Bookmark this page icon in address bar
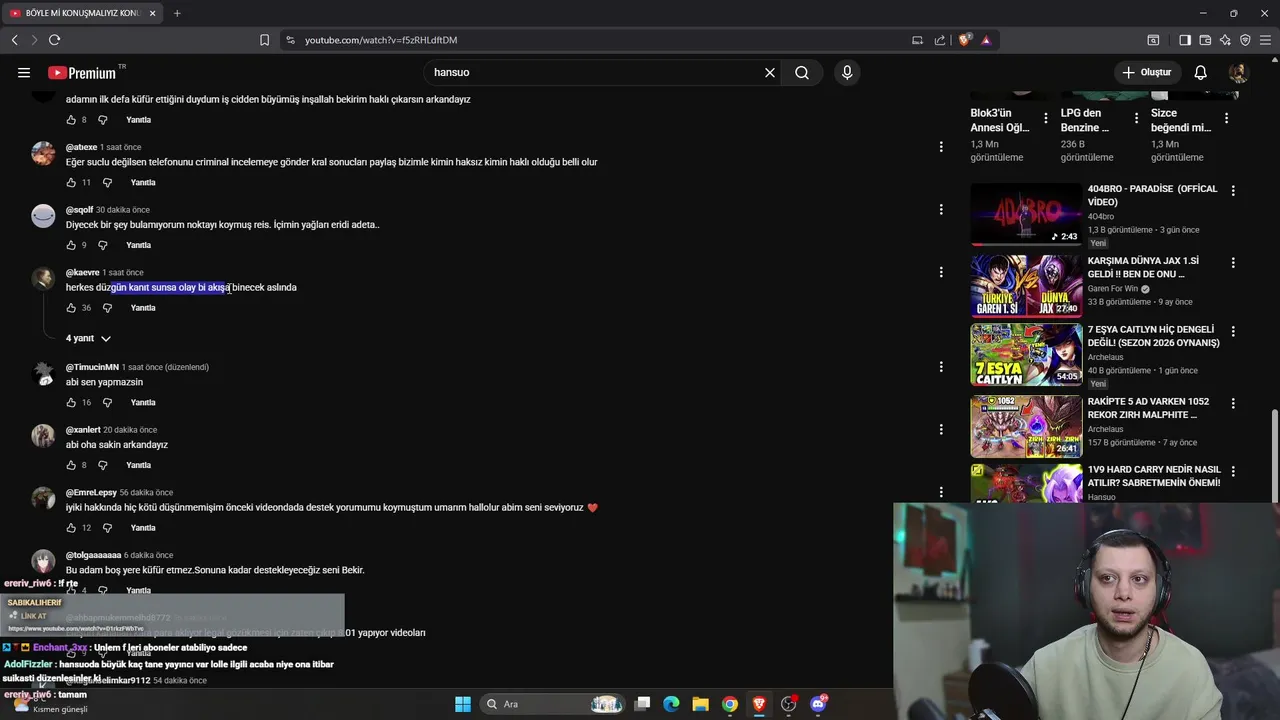Screen dimensions: 1280x720 pyautogui.click(x=264, y=40)
